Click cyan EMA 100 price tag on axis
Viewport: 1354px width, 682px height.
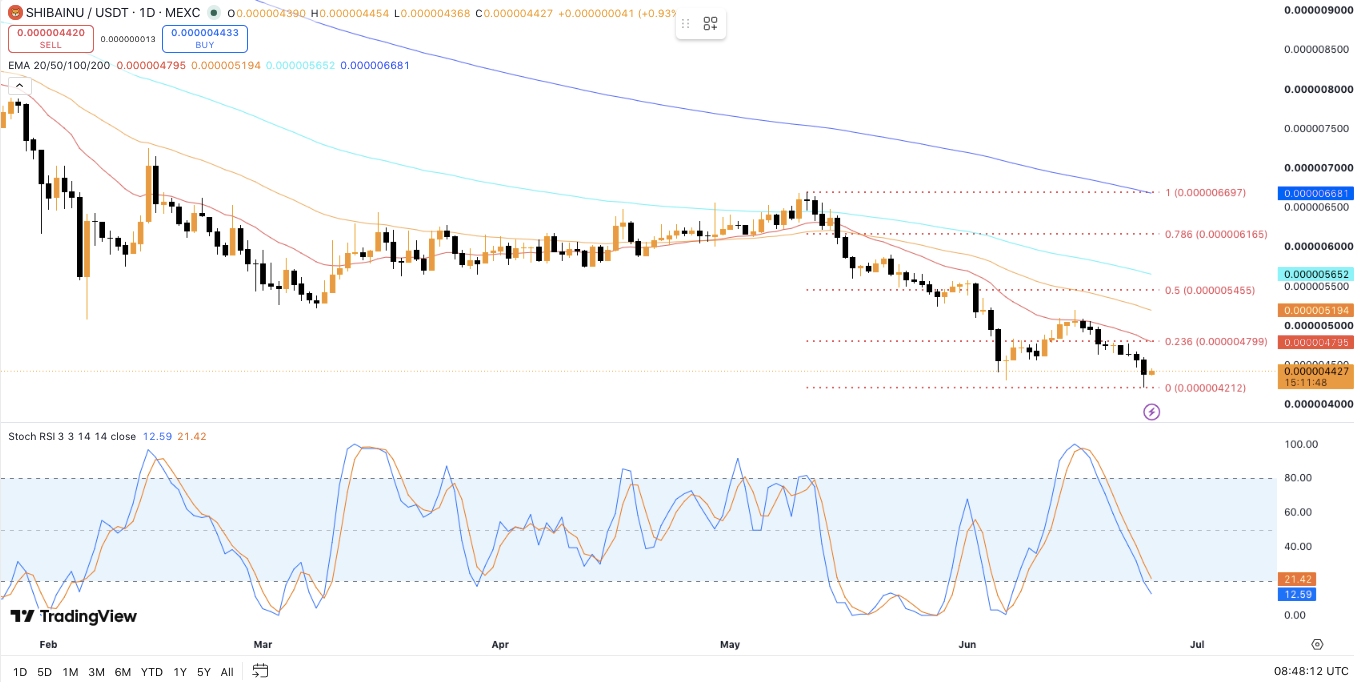tap(1315, 274)
